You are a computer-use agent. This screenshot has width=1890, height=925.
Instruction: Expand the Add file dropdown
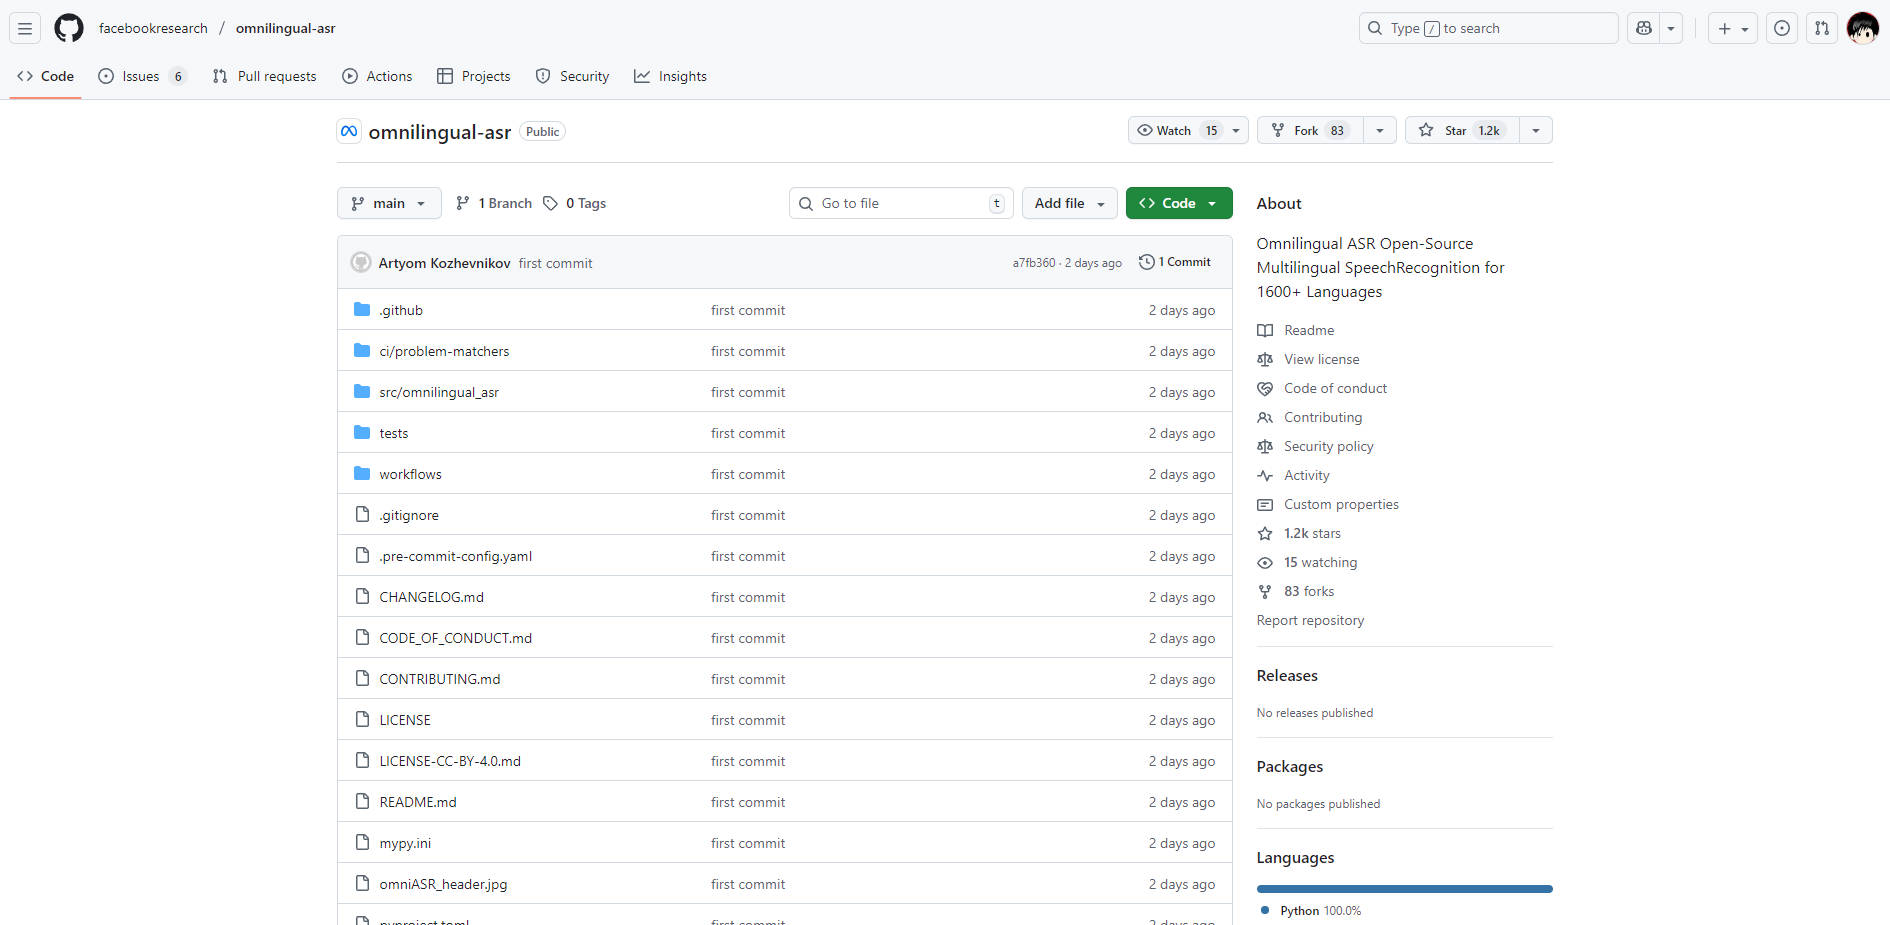[x=1069, y=203]
